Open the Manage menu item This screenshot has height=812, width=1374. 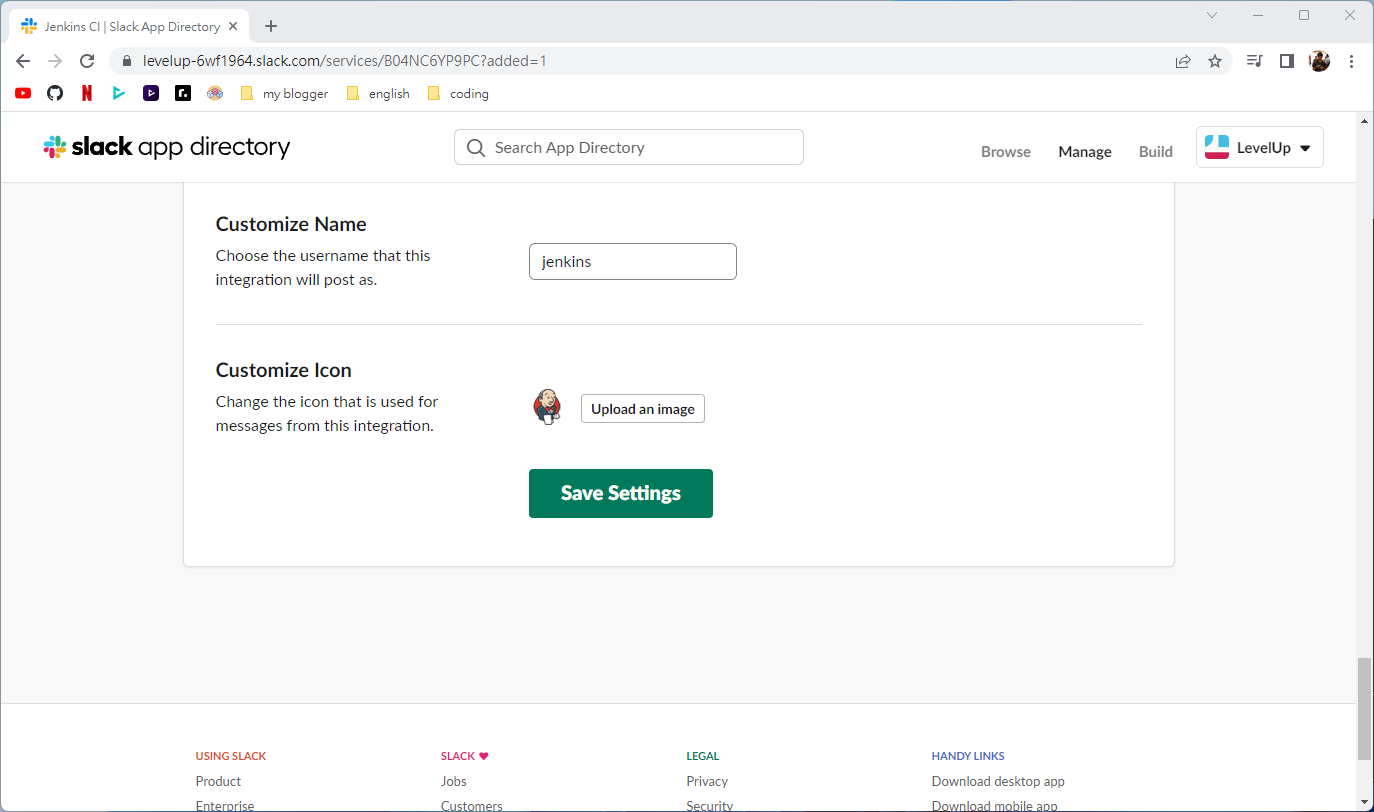[x=1085, y=151]
